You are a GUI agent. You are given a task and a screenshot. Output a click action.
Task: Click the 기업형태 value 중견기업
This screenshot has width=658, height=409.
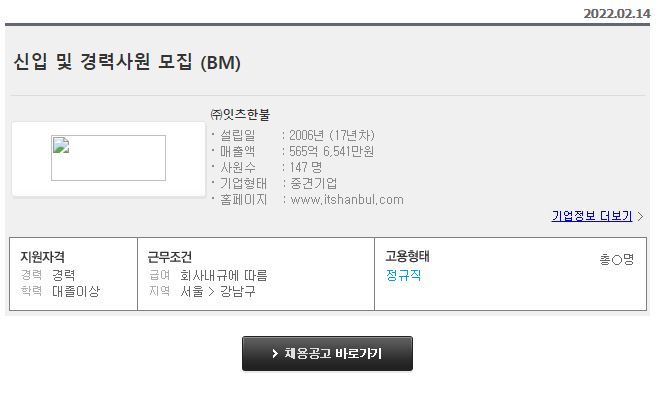313,183
